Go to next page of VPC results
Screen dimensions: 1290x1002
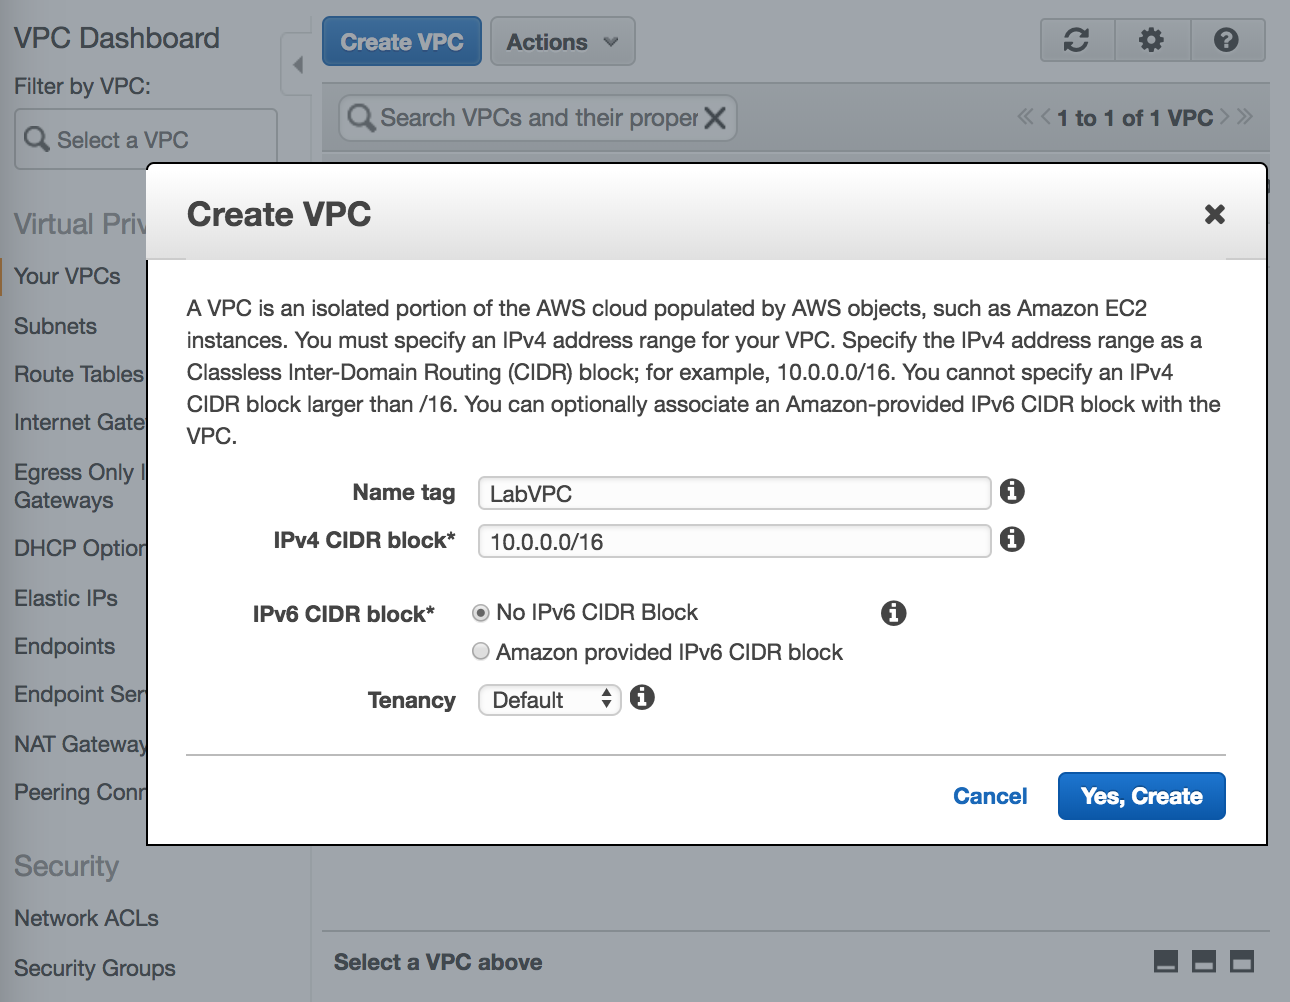(x=1224, y=117)
